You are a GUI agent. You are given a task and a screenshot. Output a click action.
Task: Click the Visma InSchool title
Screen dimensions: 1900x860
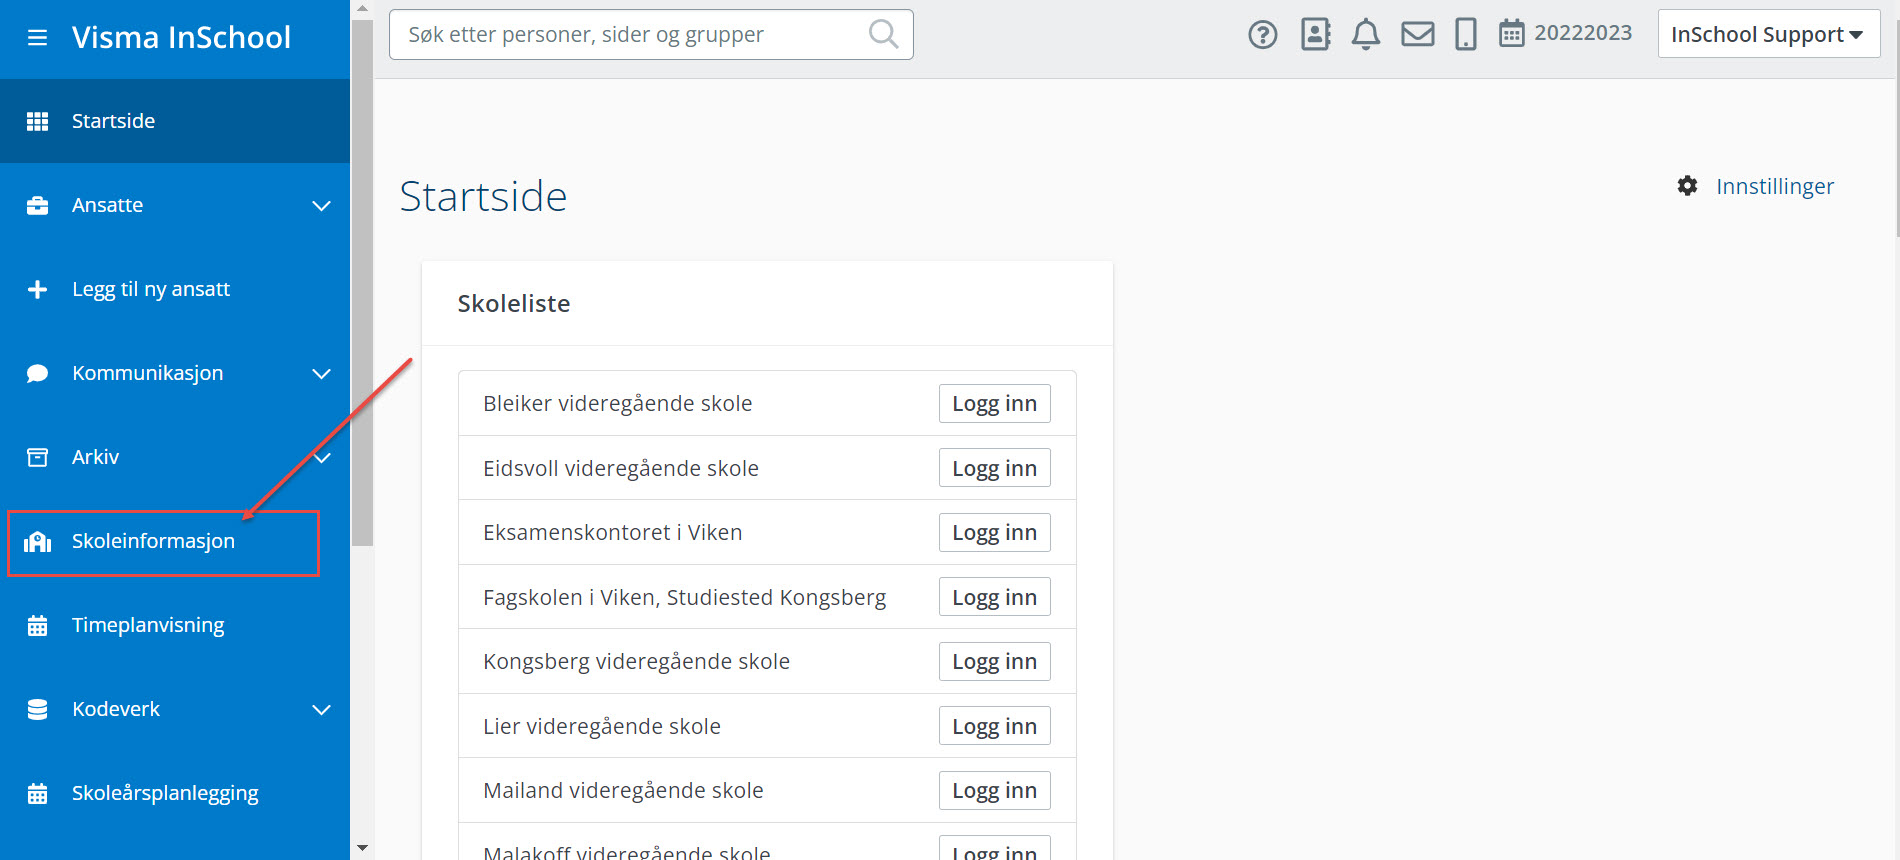click(181, 38)
